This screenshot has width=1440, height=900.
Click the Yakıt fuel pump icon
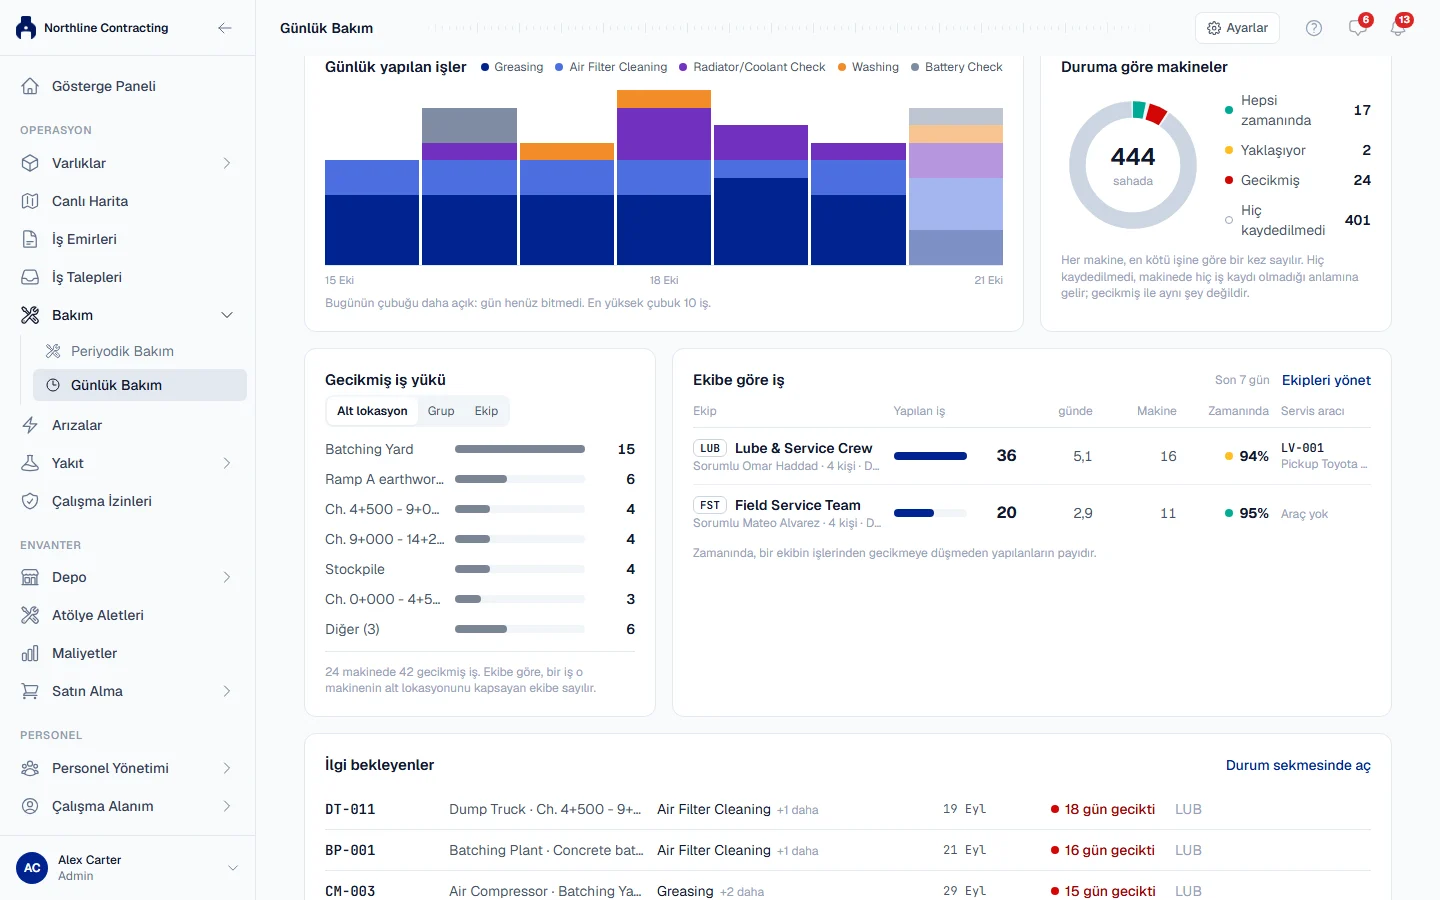[30, 463]
